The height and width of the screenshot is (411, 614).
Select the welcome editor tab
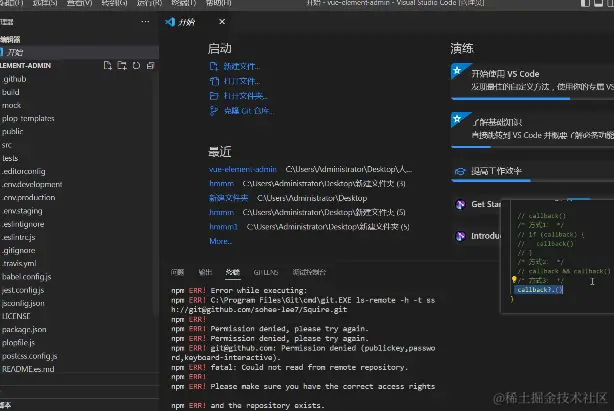[x=196, y=22]
